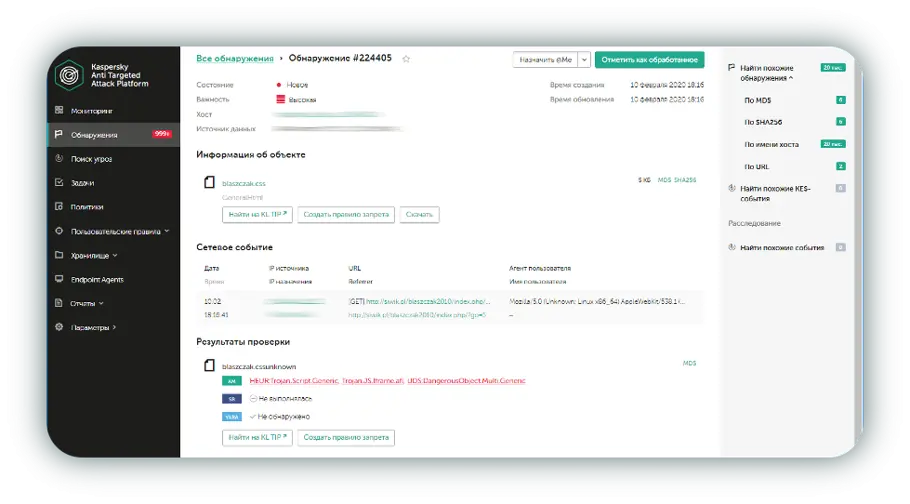Open Поиск угроз menu item
The height and width of the screenshot is (504, 910).
91,159
